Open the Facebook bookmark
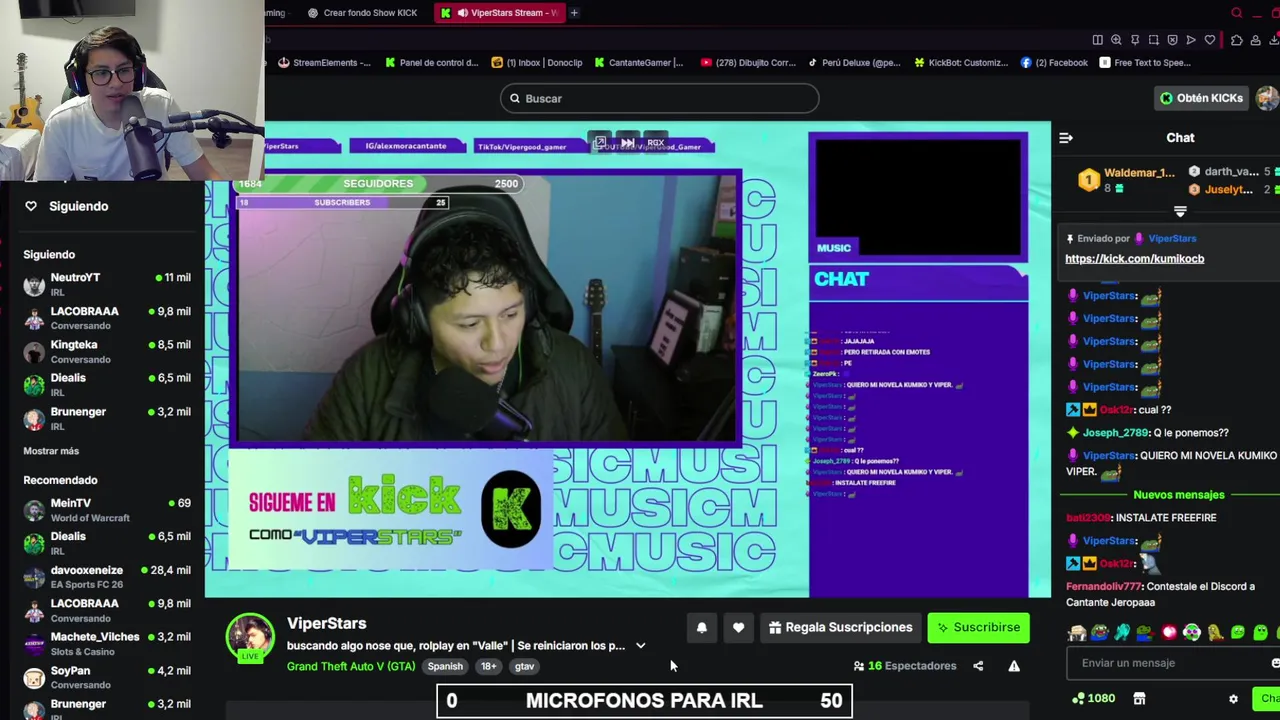Image resolution: width=1280 pixels, height=720 pixels. point(1054,62)
